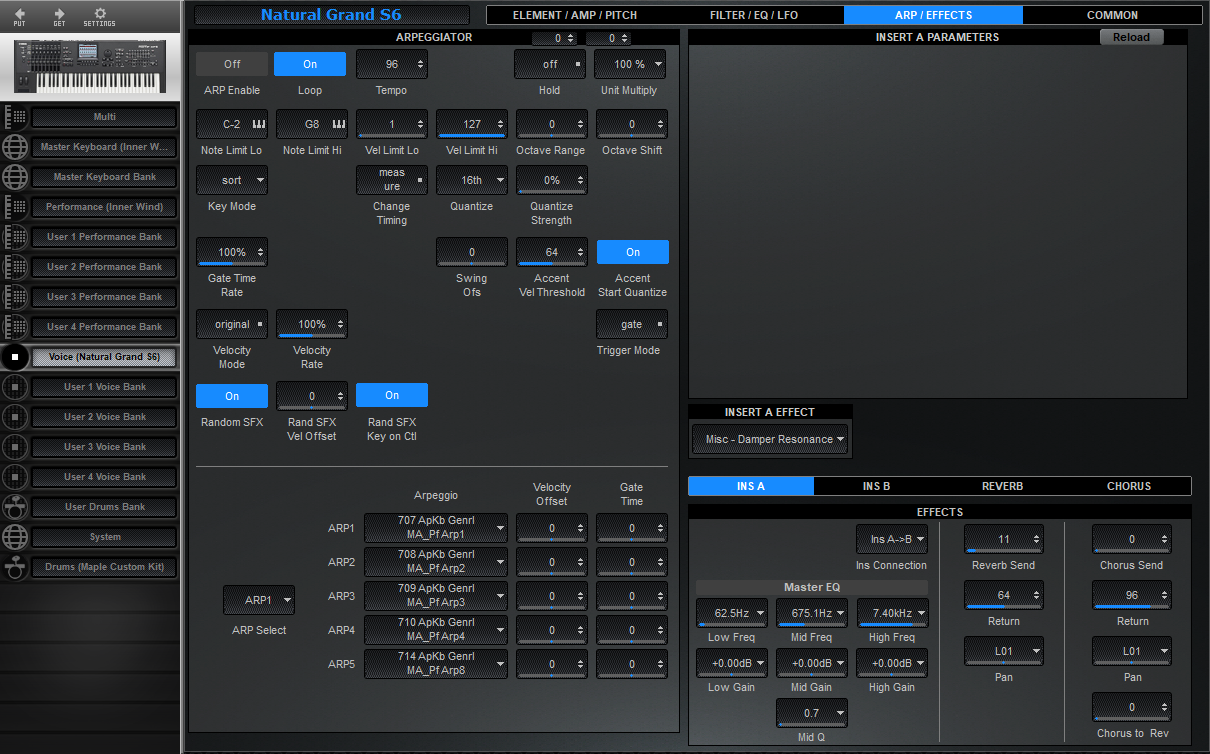Open the Key Mode sort dropdown
This screenshot has height=754, width=1210.
tap(231, 180)
